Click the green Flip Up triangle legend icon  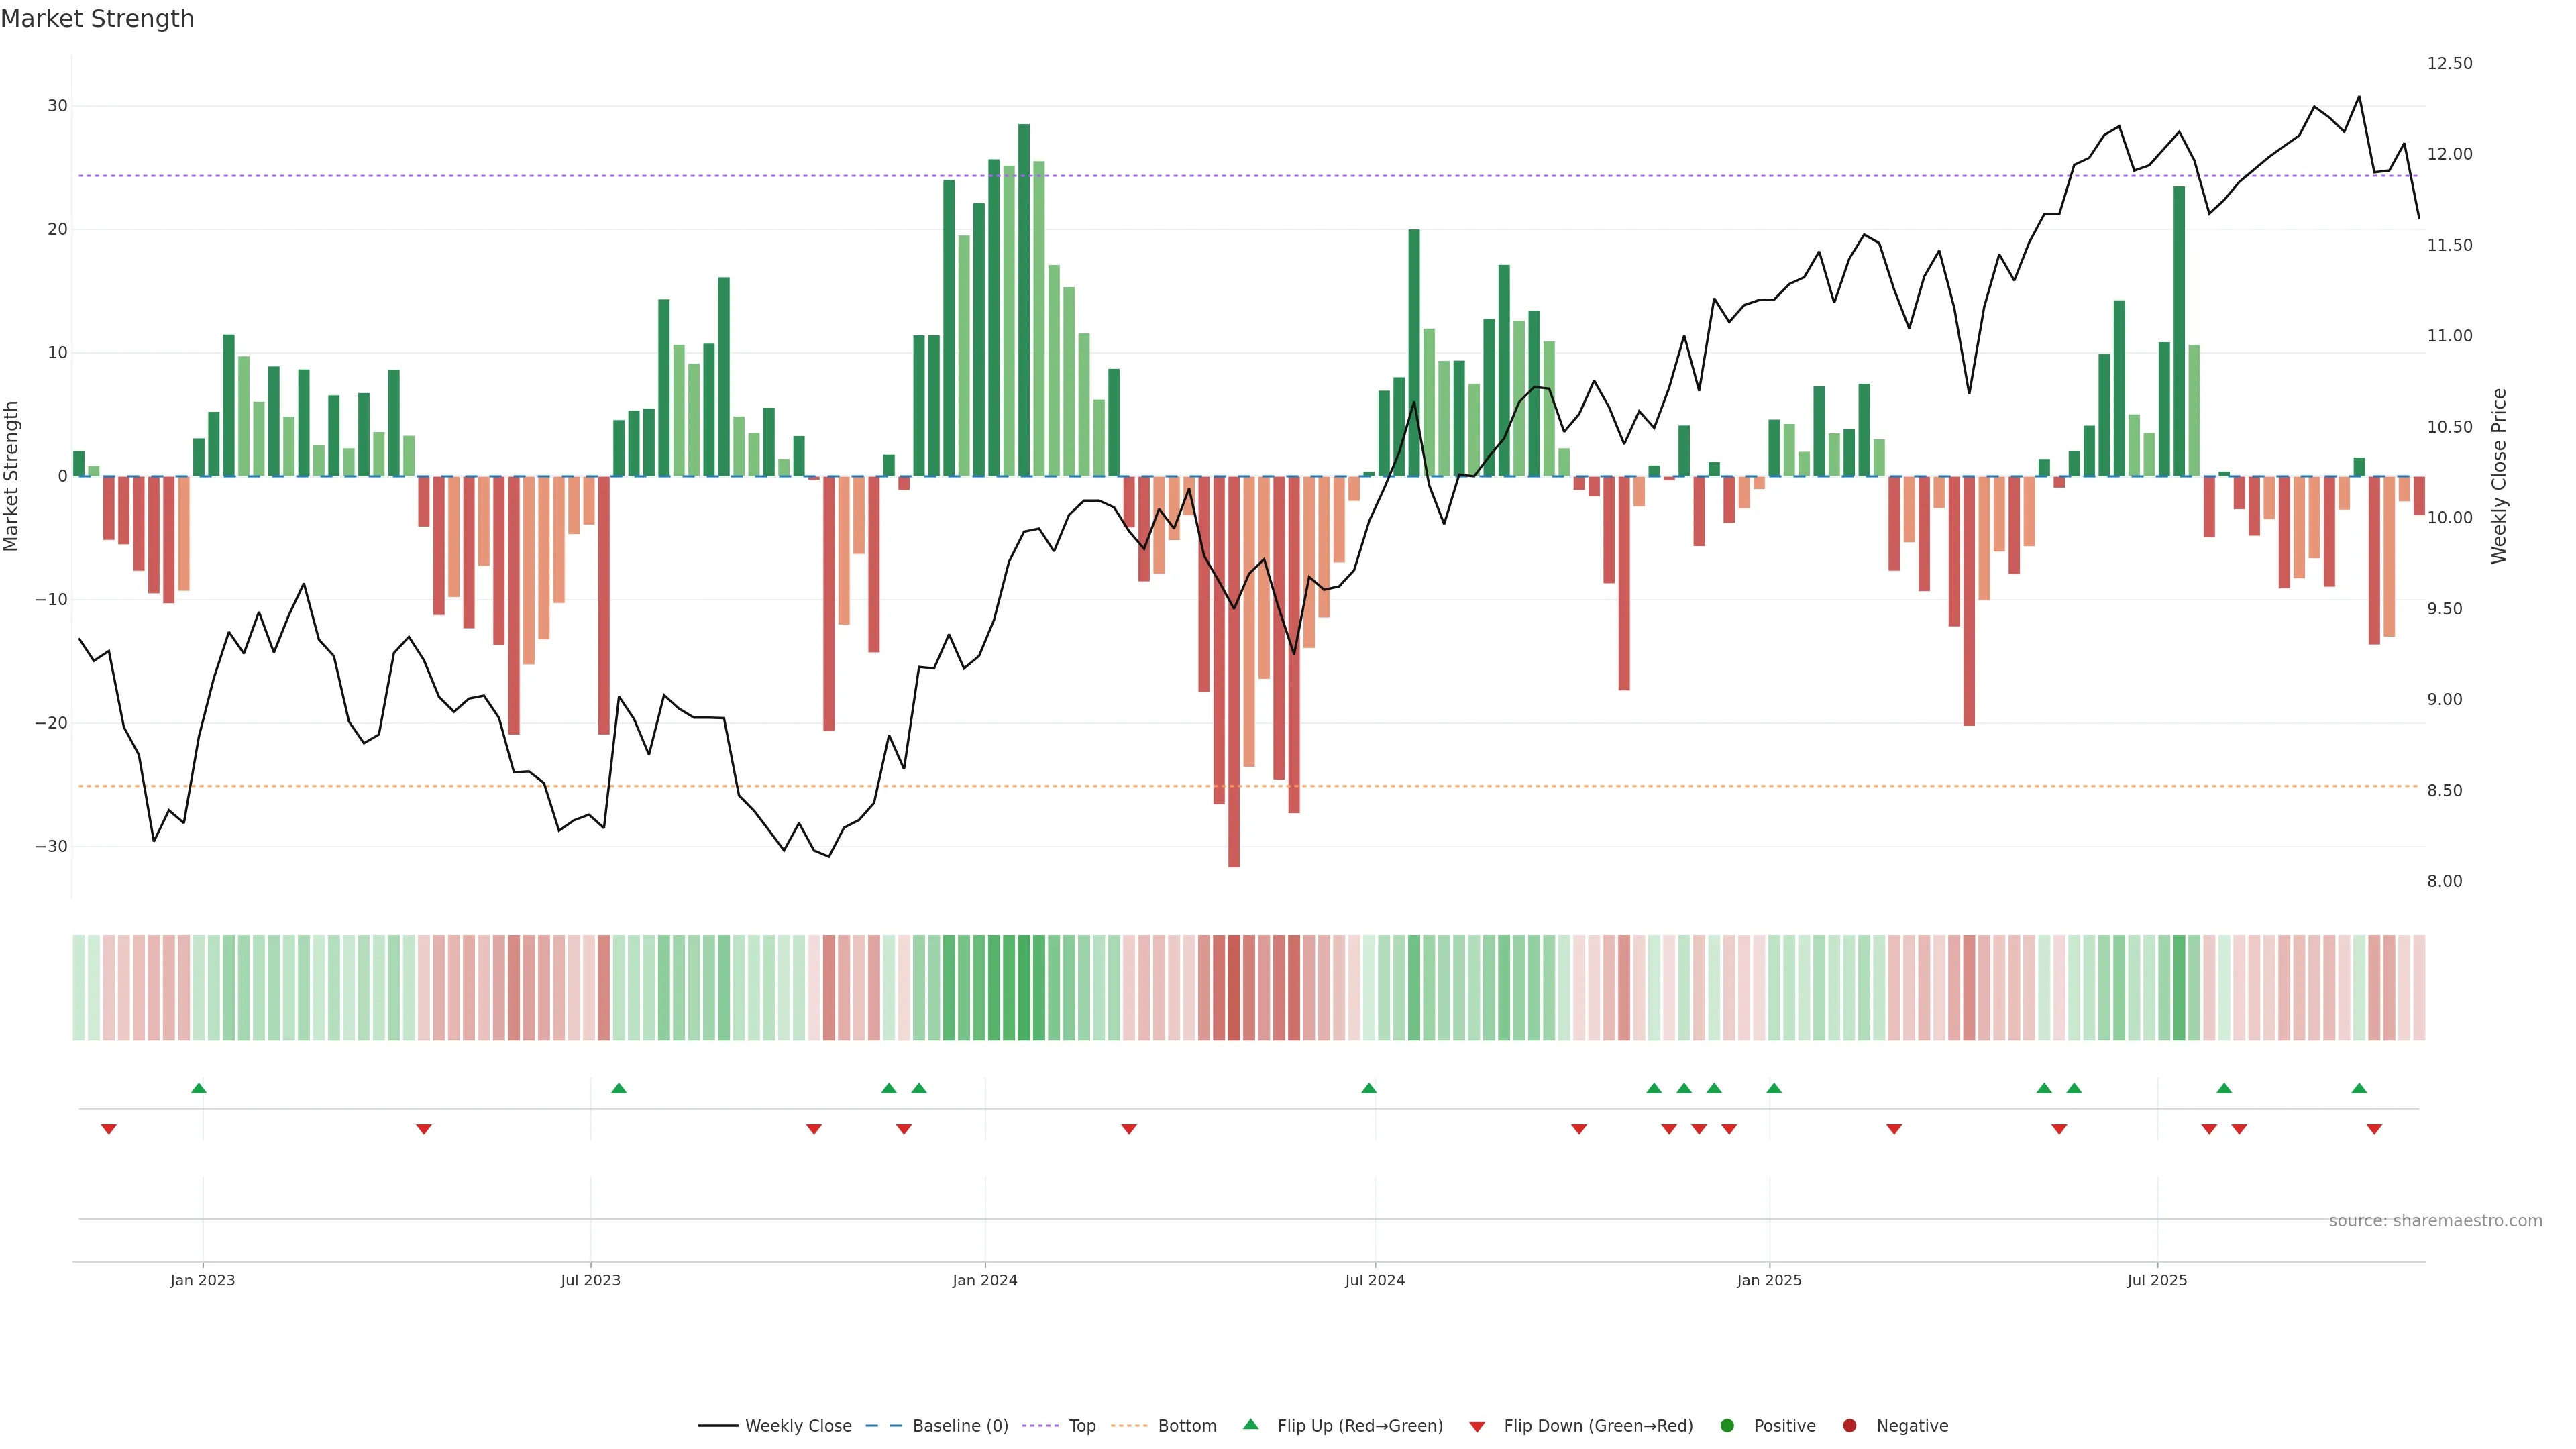pos(1250,1424)
